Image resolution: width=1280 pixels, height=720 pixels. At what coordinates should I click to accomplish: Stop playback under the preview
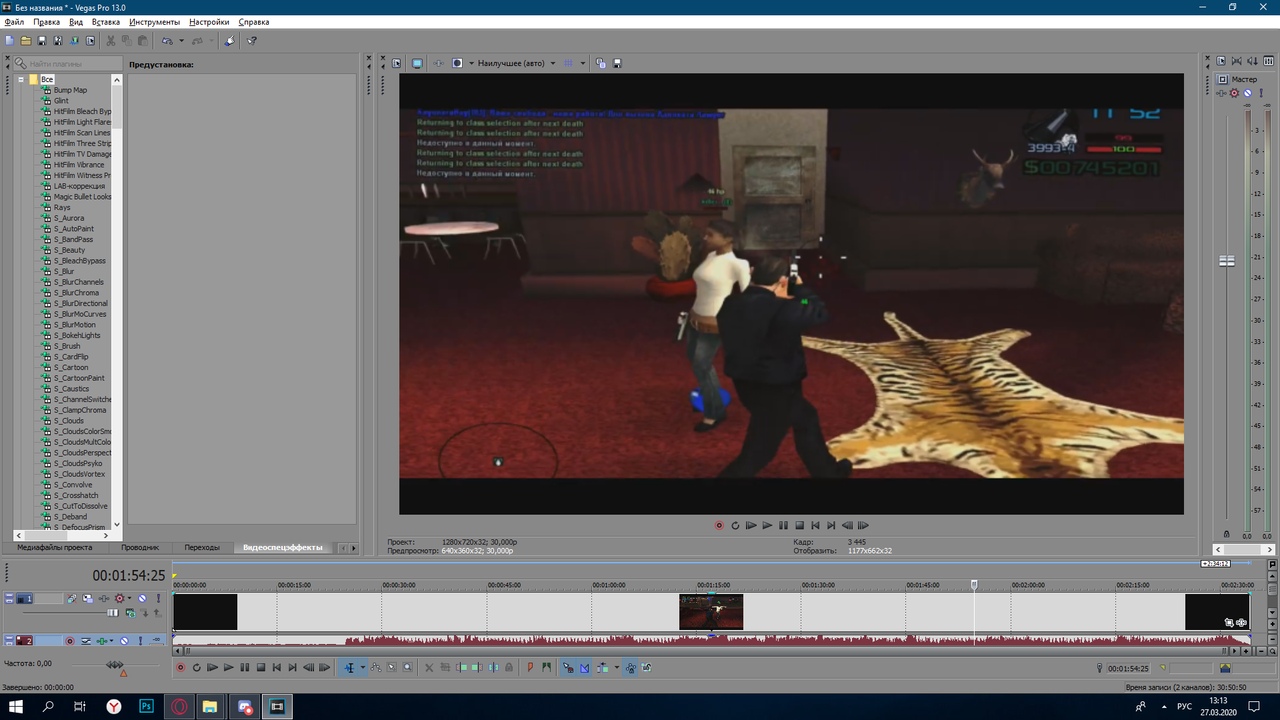pos(799,525)
